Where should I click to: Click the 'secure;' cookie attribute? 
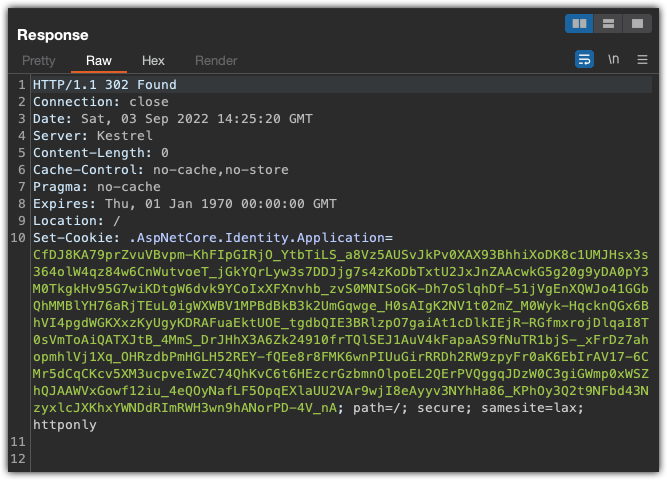point(444,408)
